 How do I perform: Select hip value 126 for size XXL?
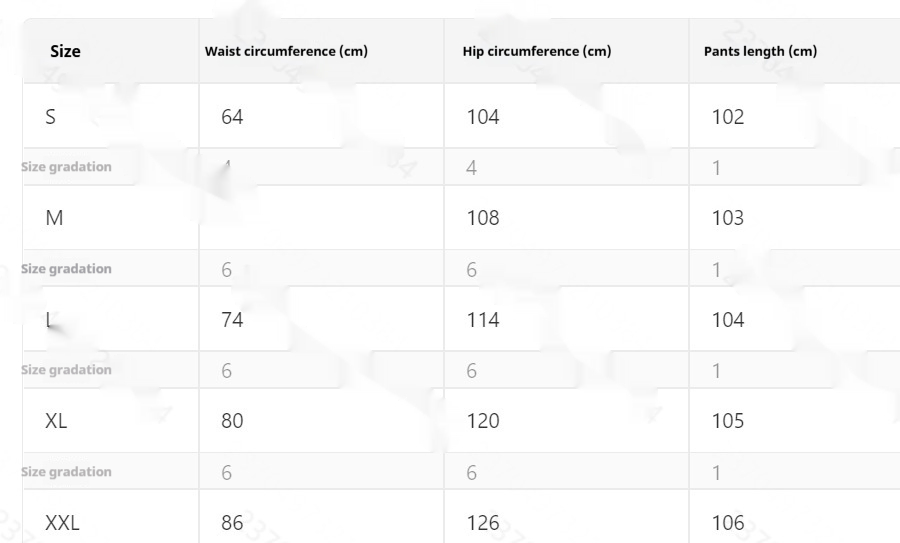click(x=483, y=522)
